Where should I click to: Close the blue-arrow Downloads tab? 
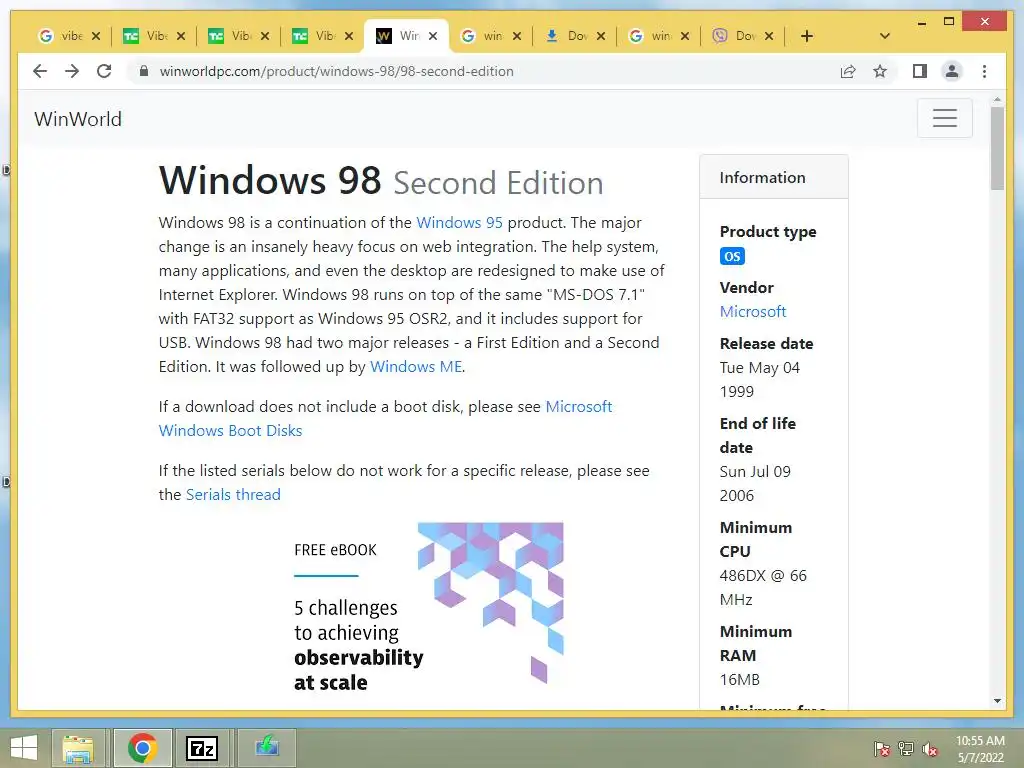[x=601, y=36]
